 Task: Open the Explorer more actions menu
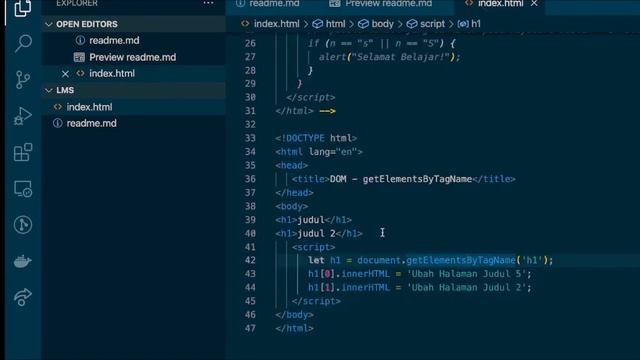[208, 3]
